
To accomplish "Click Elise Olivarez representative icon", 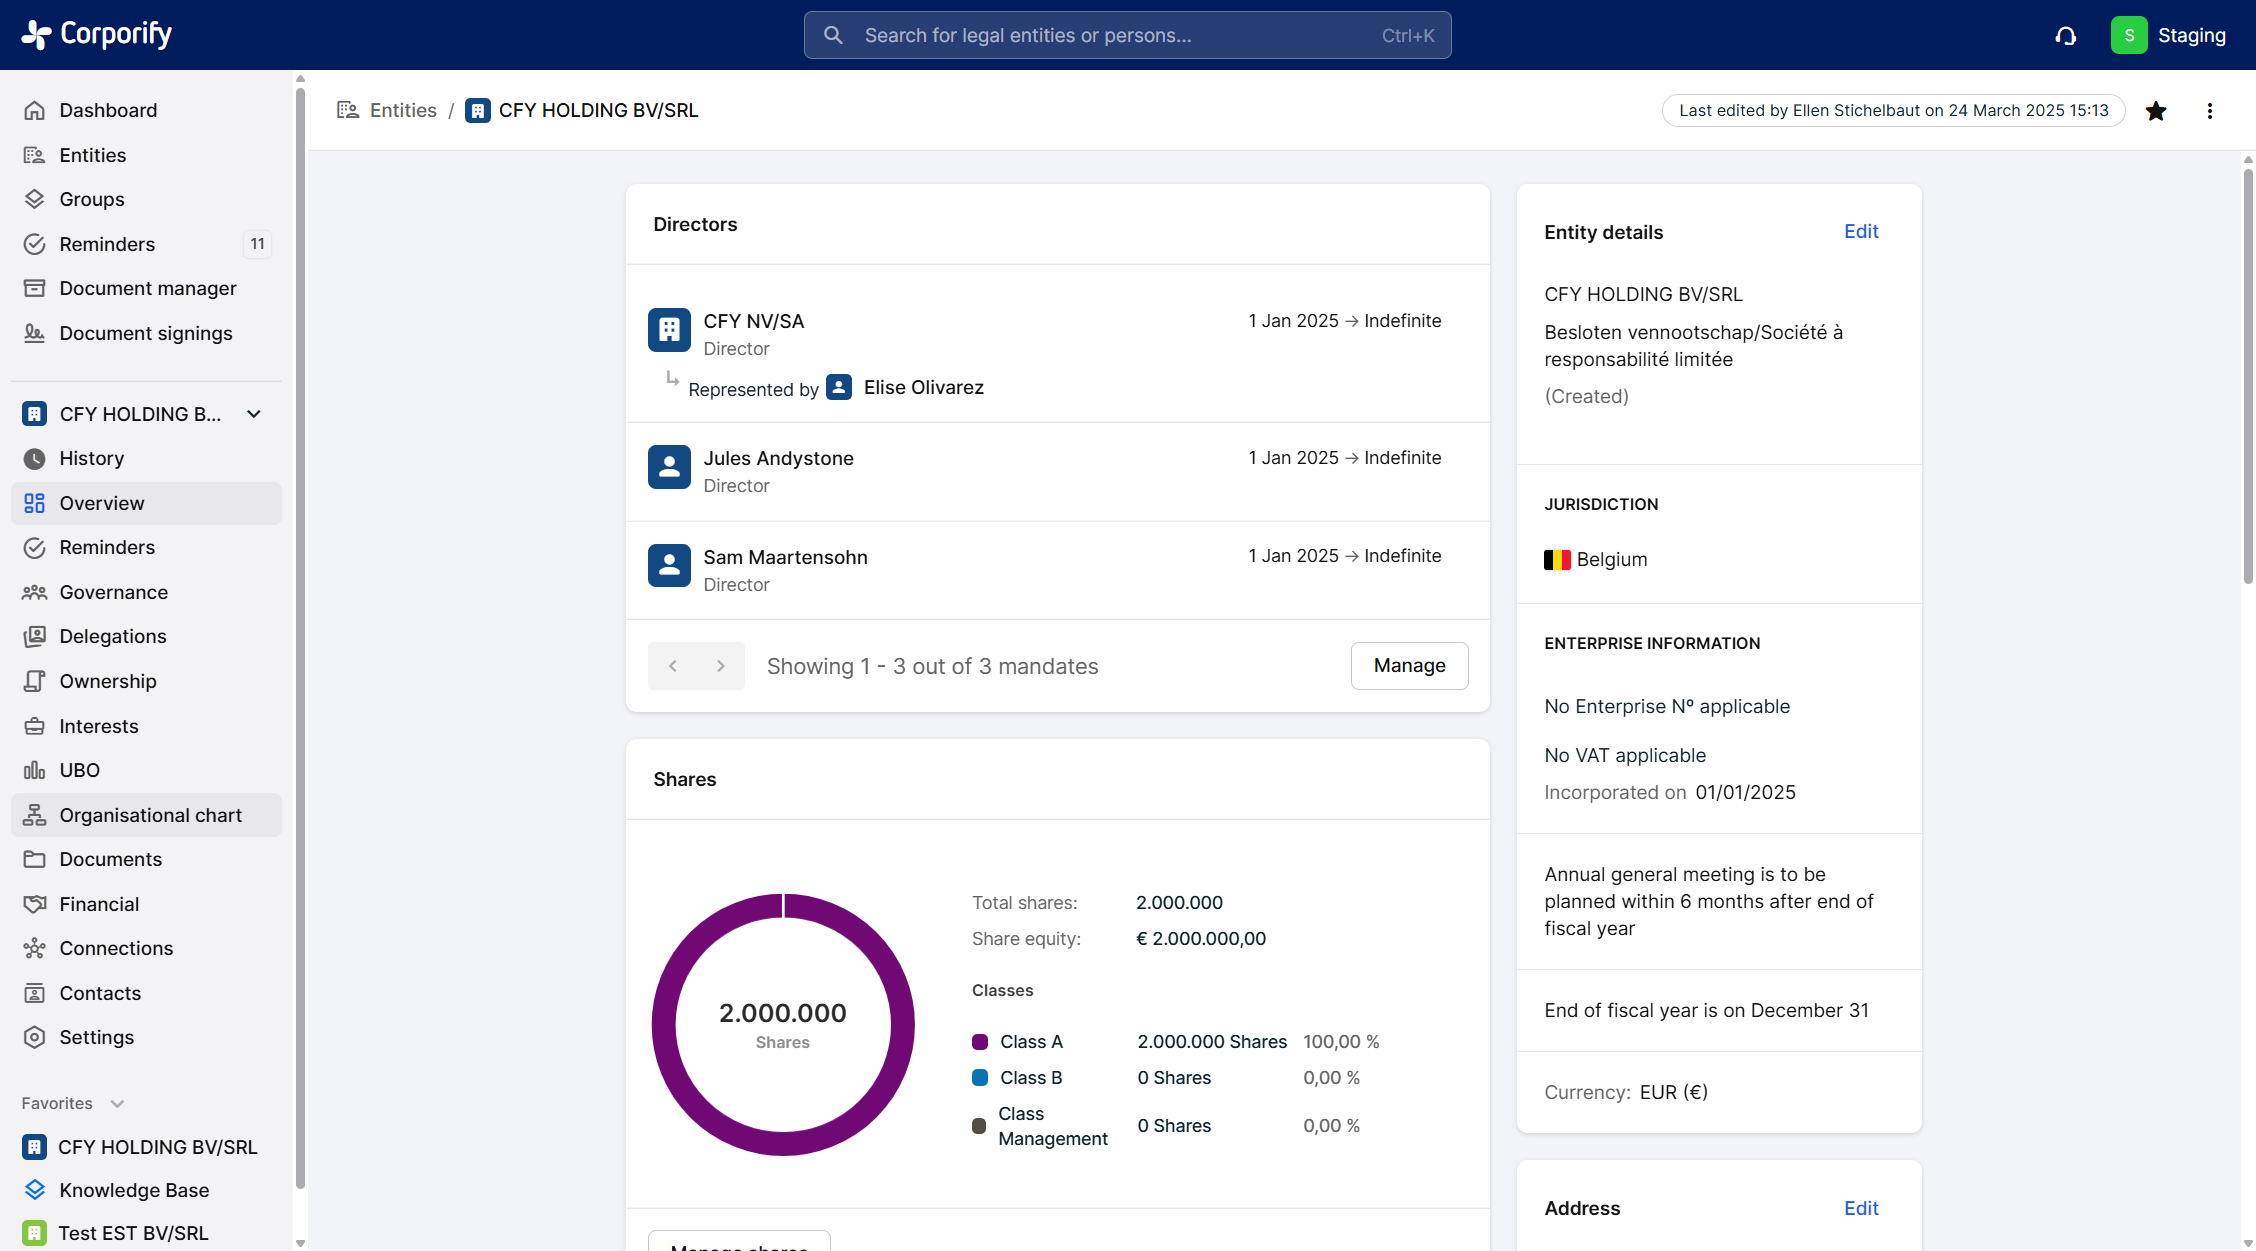I will click(x=839, y=387).
